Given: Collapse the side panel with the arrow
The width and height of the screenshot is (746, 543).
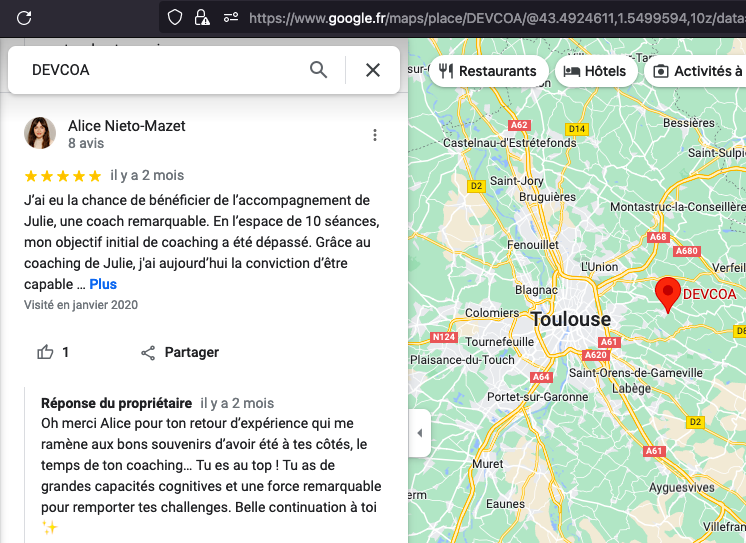Looking at the screenshot, I should [420, 433].
